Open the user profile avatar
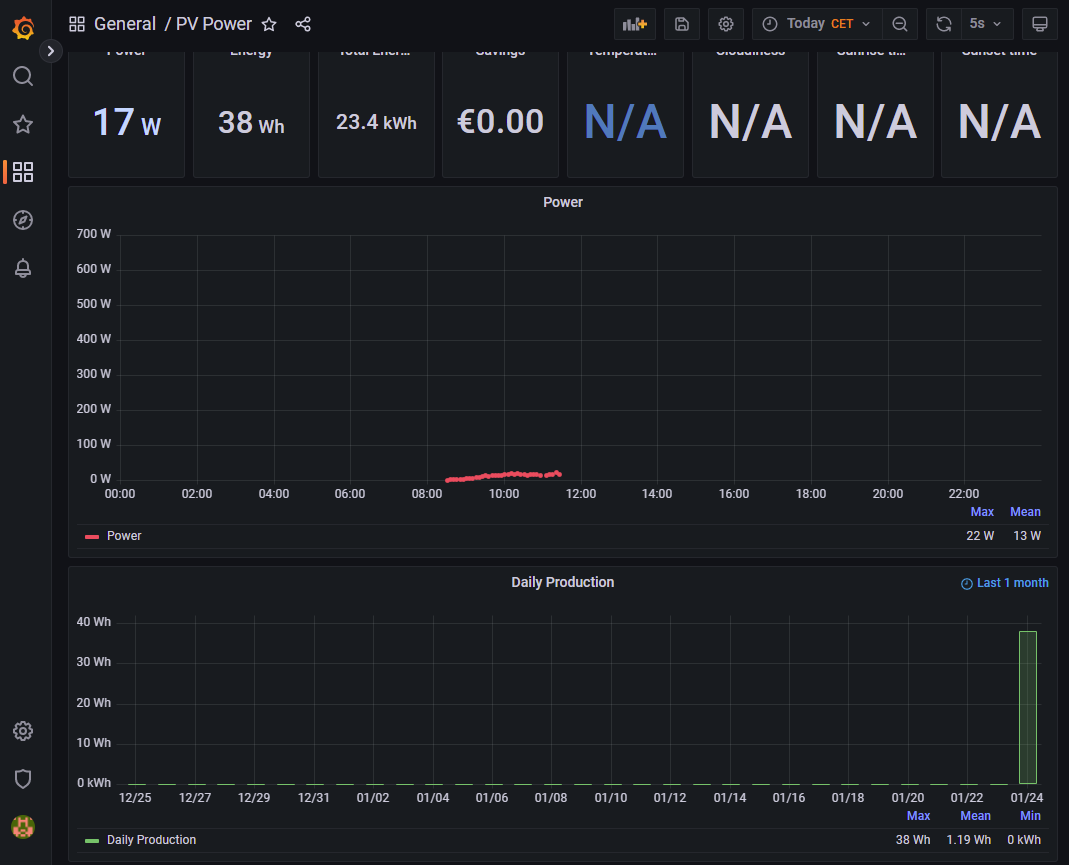Viewport: 1069px width, 865px height. click(23, 827)
